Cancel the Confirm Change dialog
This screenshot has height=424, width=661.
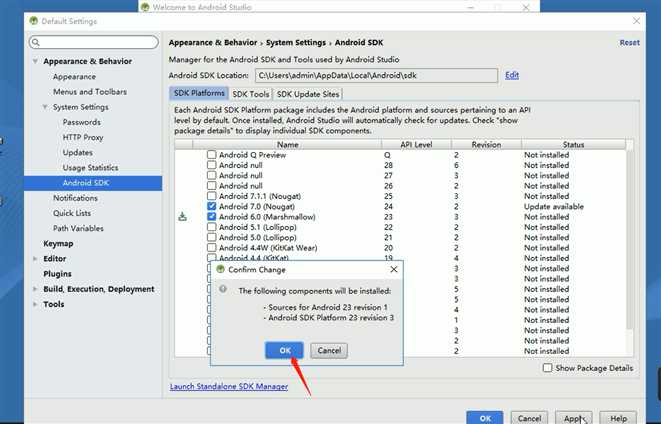pyautogui.click(x=329, y=350)
